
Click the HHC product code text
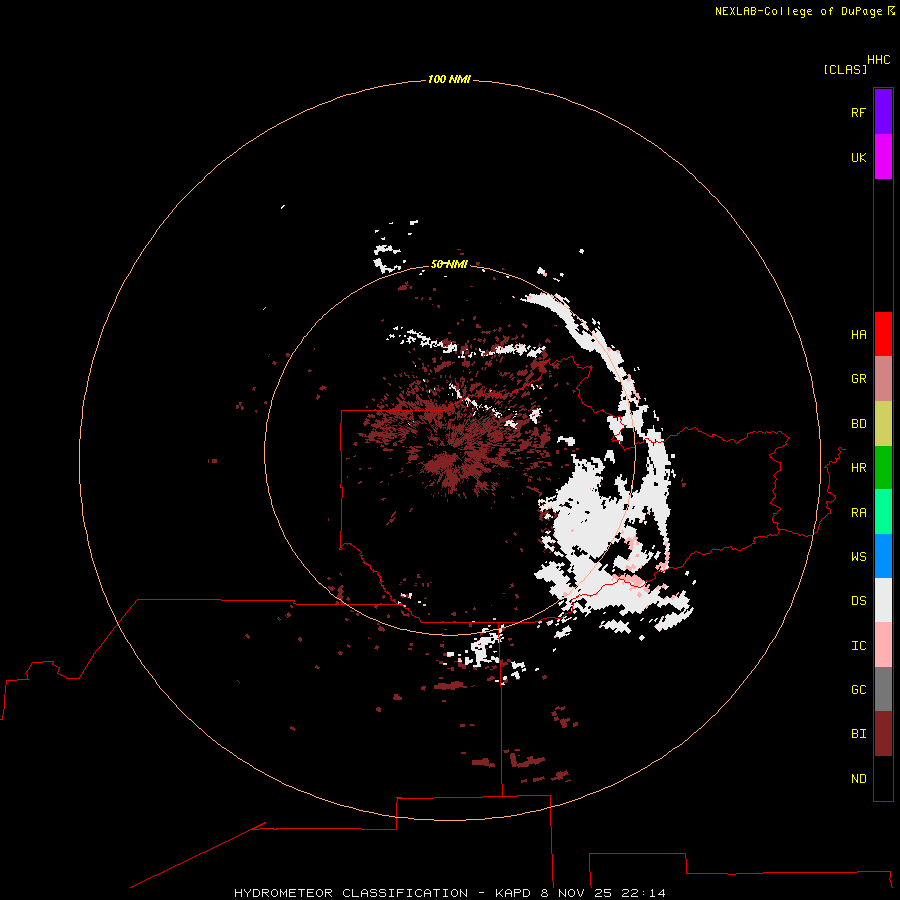(x=878, y=60)
